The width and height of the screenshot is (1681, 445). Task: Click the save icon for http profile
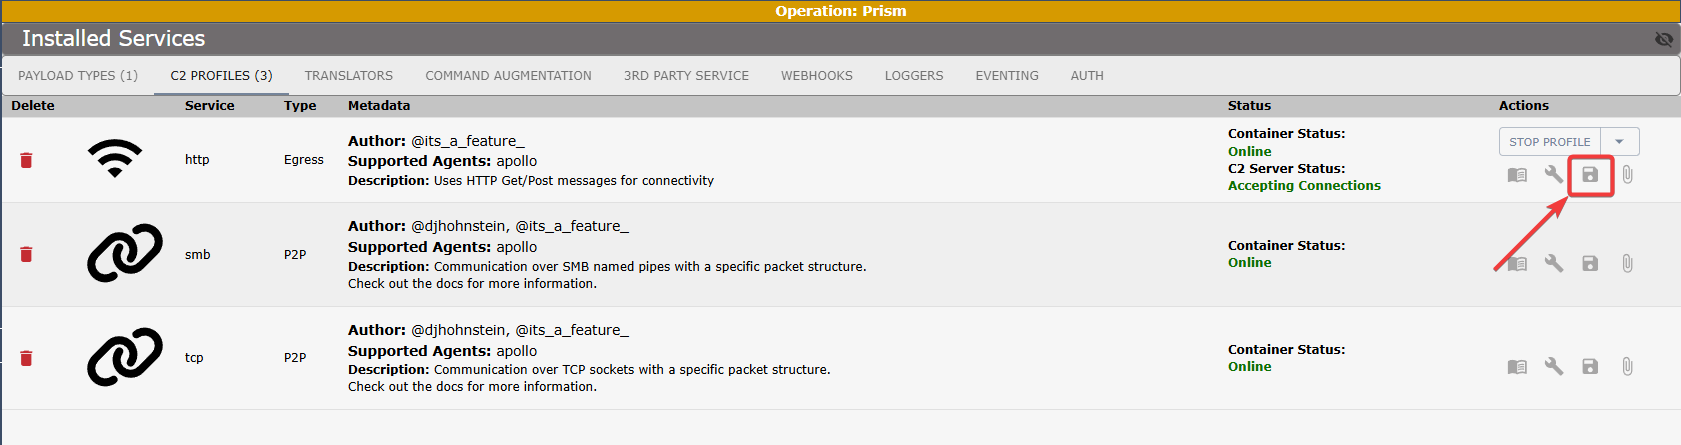(x=1590, y=175)
